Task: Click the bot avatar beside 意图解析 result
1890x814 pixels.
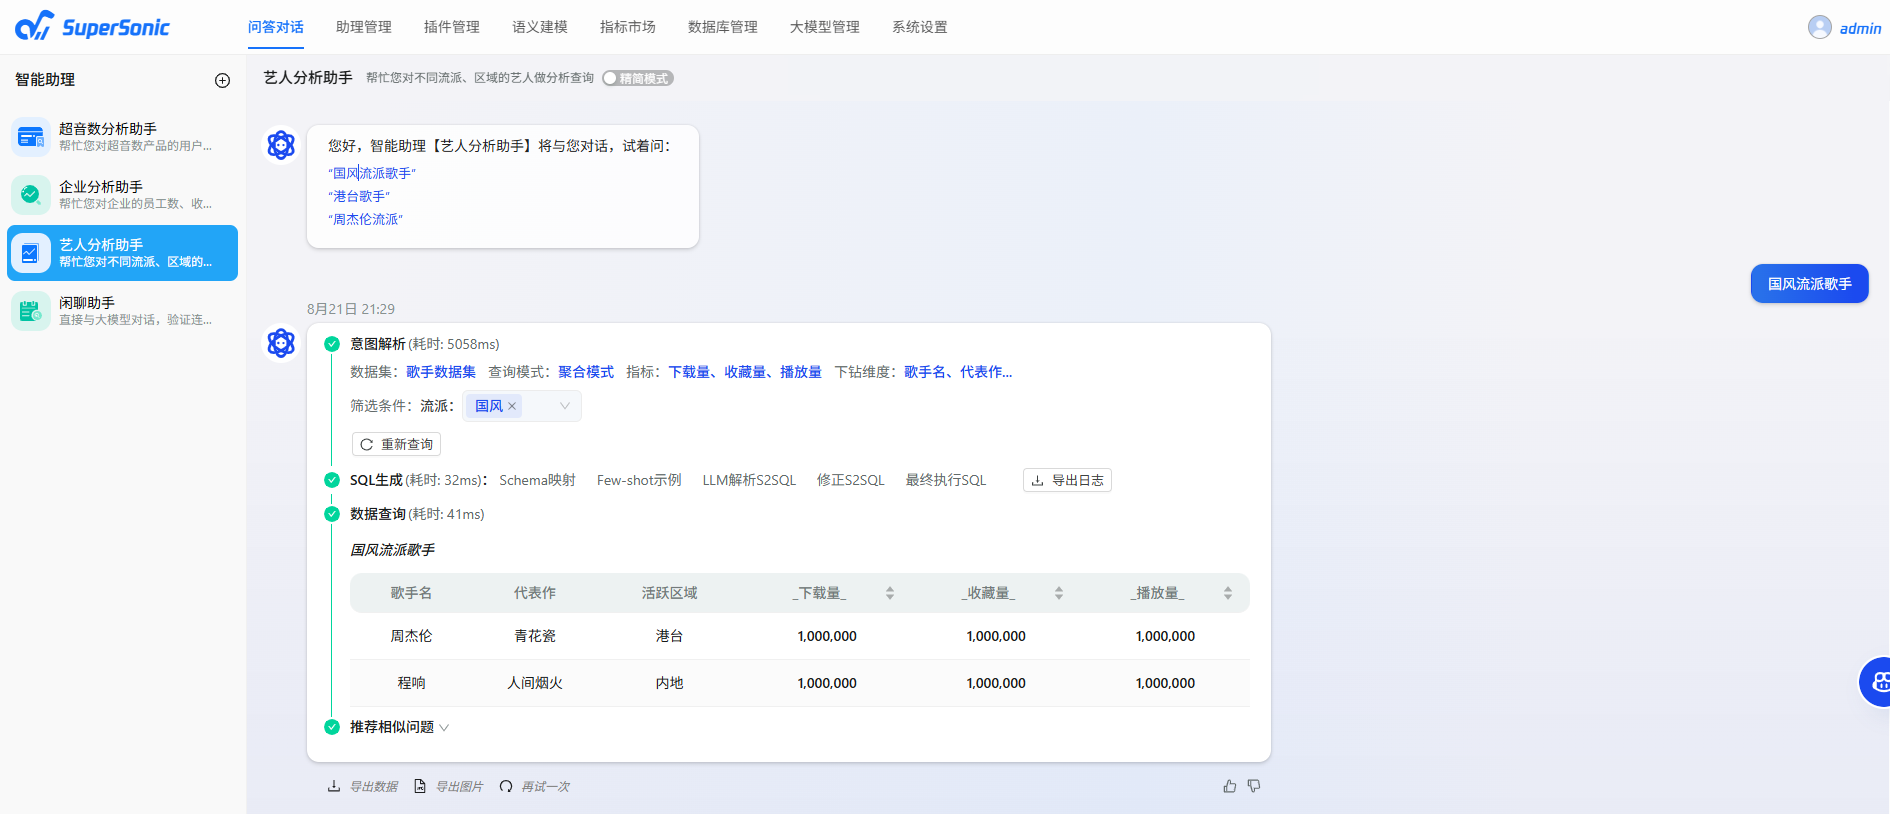Action: click(x=281, y=343)
